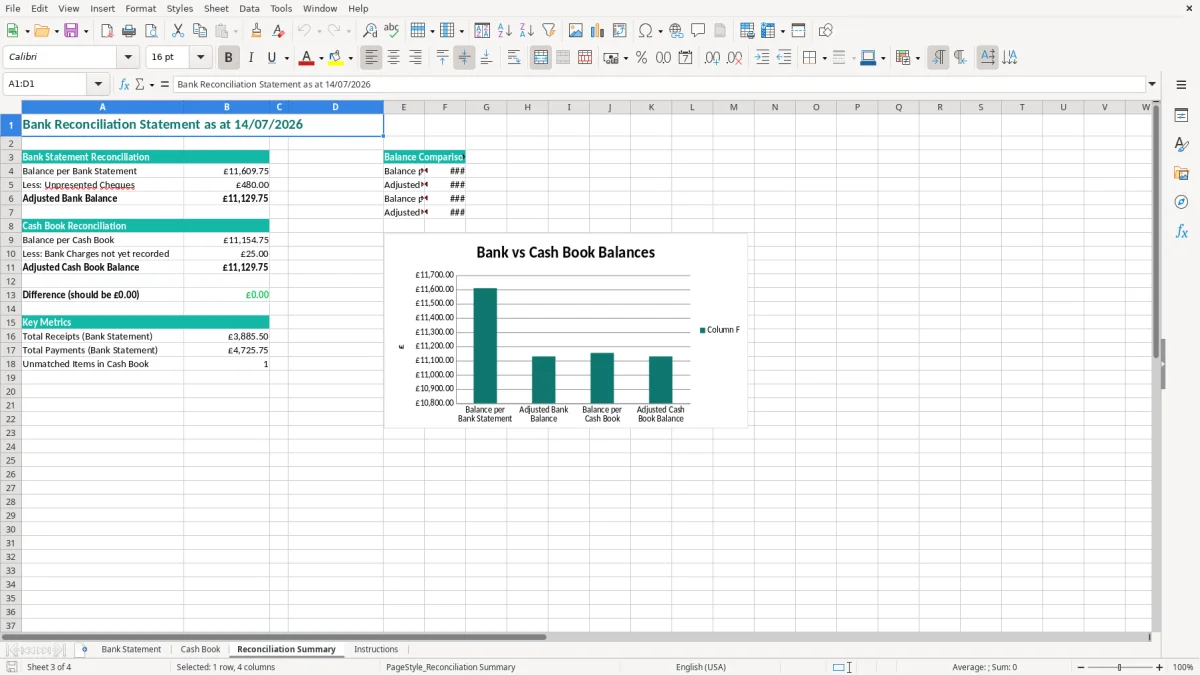Adjust the zoom slider handle

point(1119,667)
